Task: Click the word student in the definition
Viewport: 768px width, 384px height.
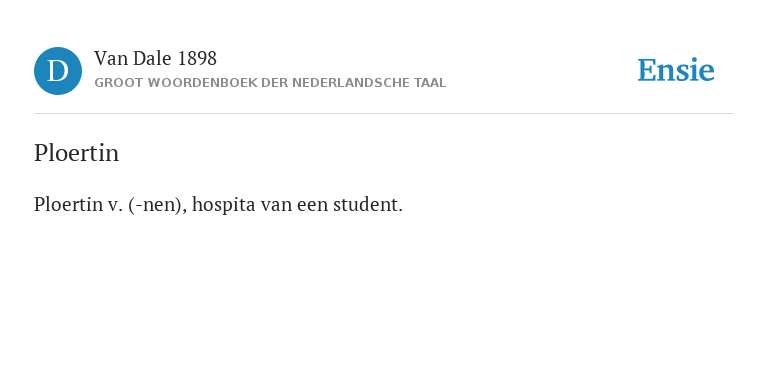Action: click(368, 205)
